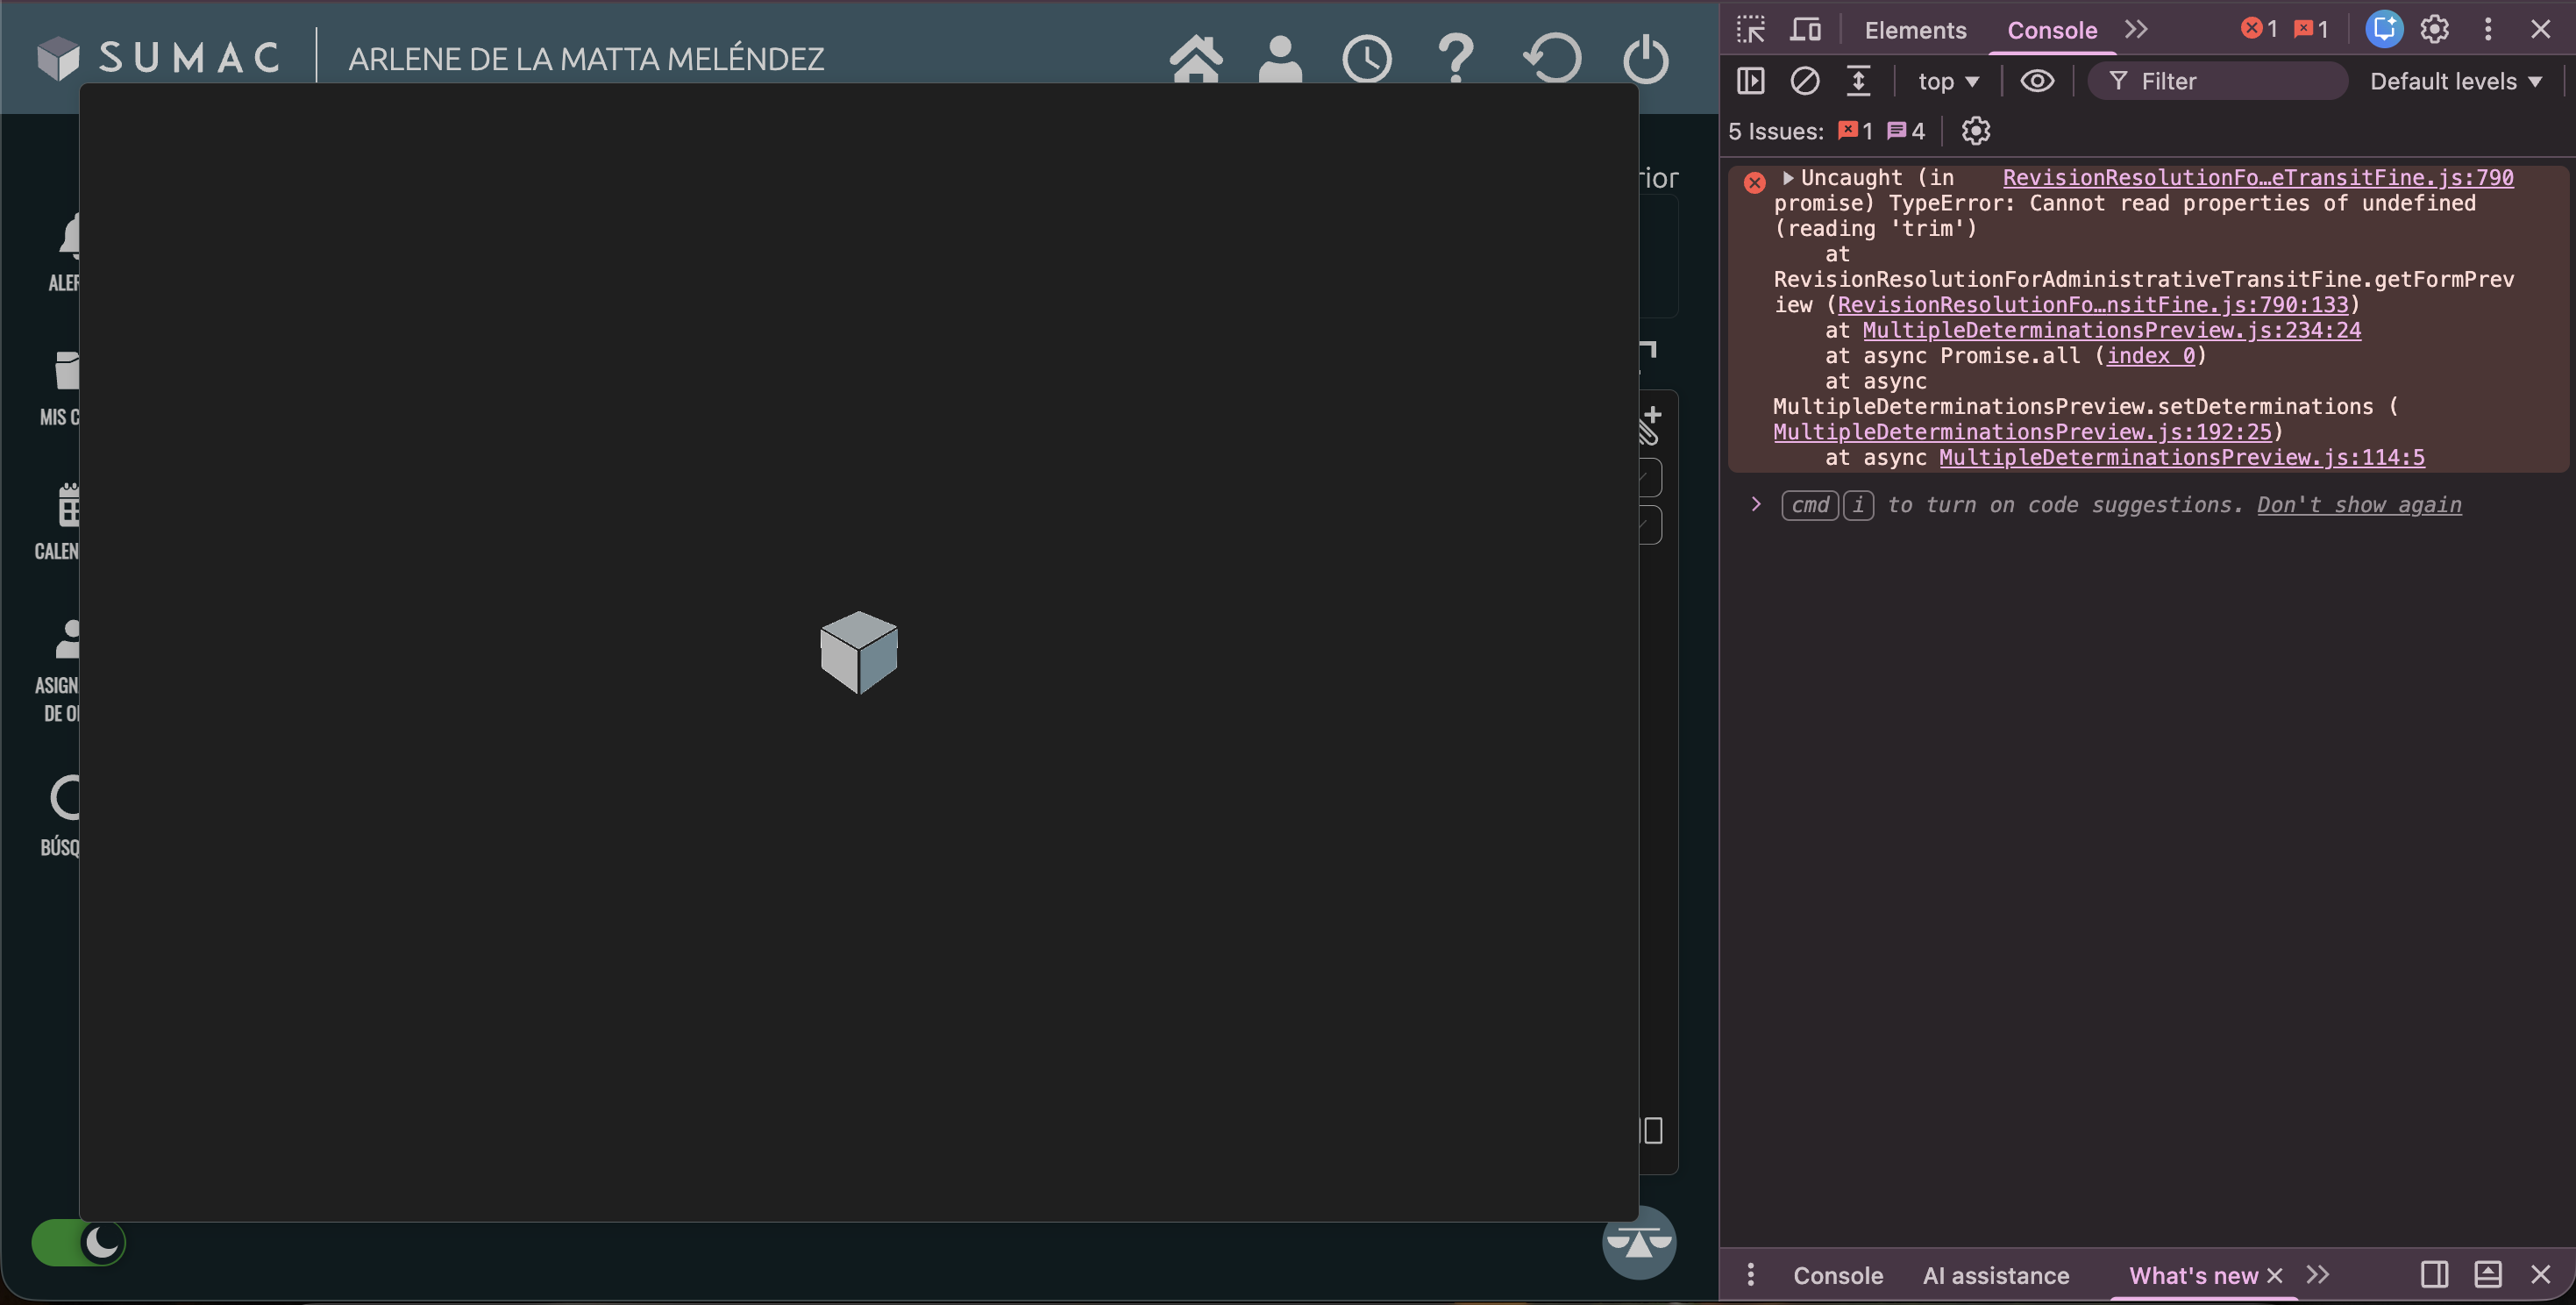This screenshot has height=1305, width=2576.
Task: Open RevisionResolutionFo…nsitFine.js:790:133 link
Action: (2092, 305)
